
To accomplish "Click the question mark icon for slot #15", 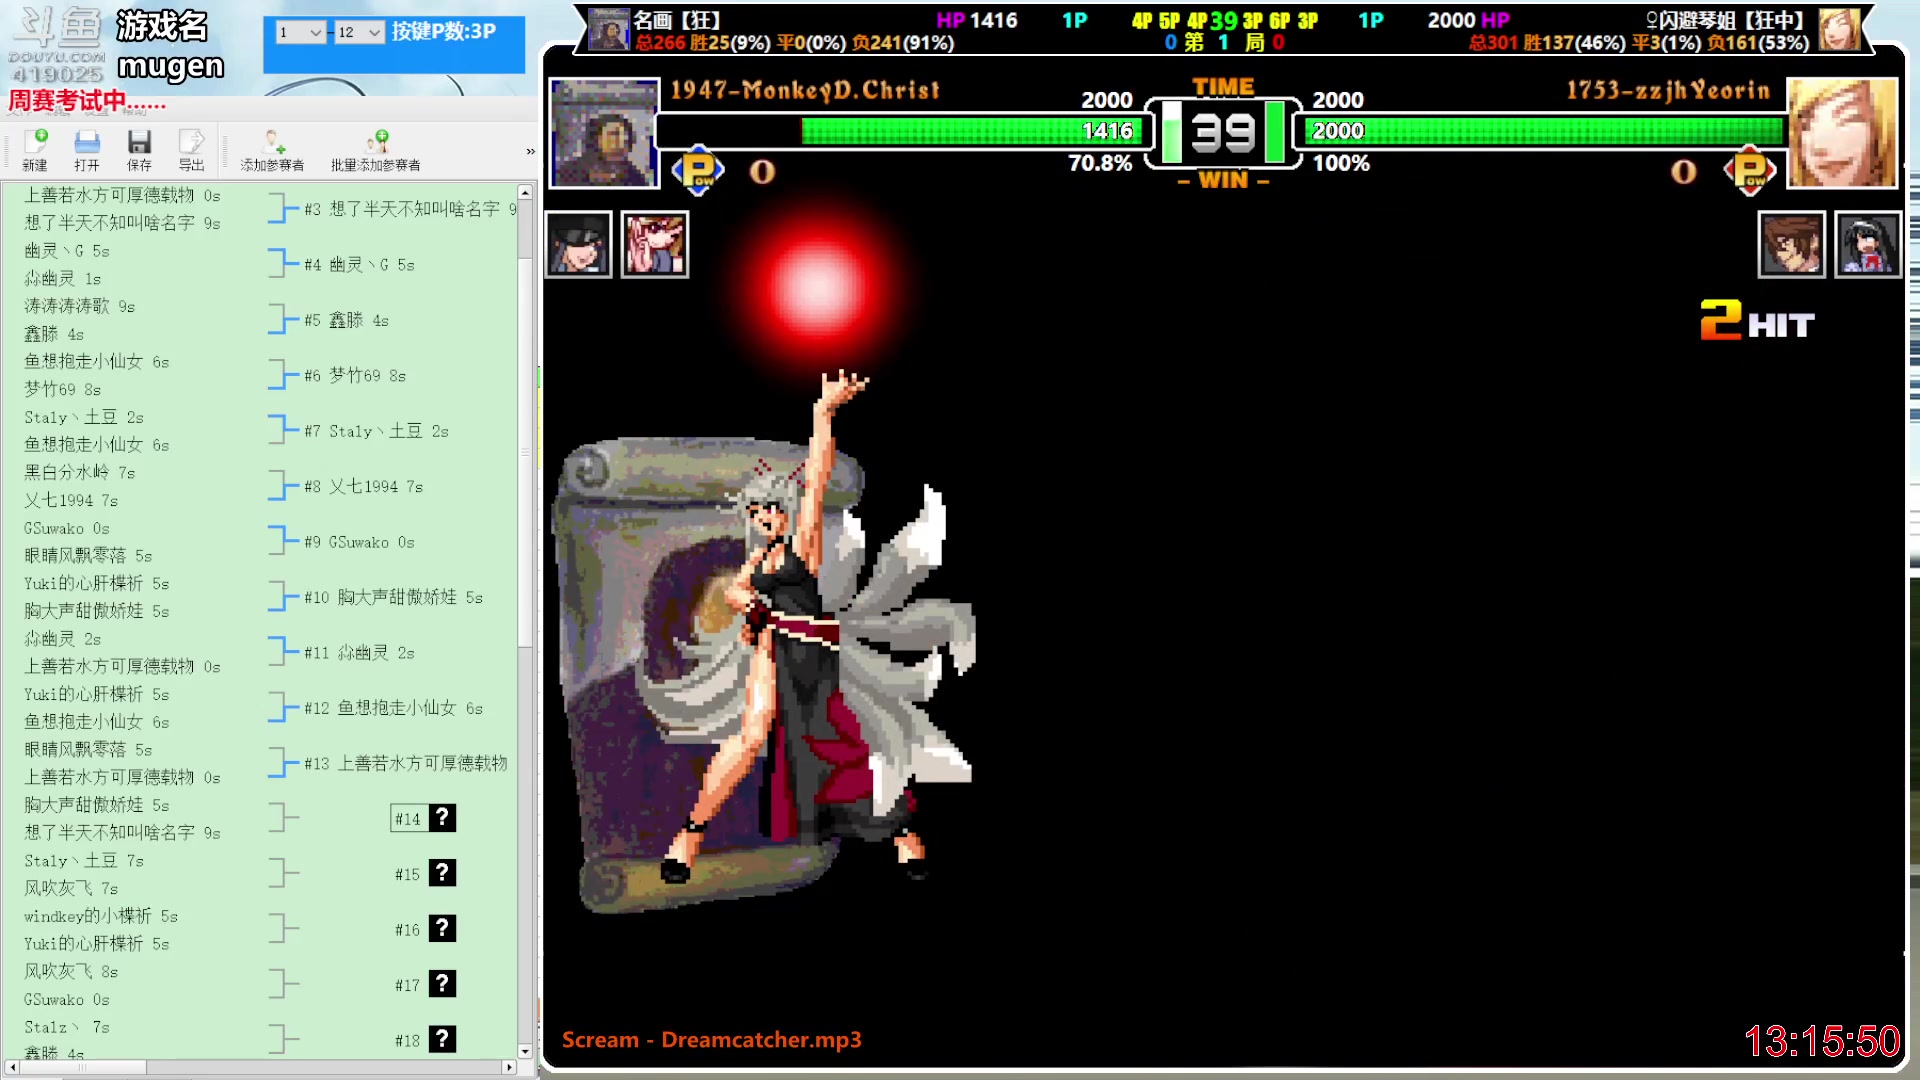I will (x=442, y=873).
